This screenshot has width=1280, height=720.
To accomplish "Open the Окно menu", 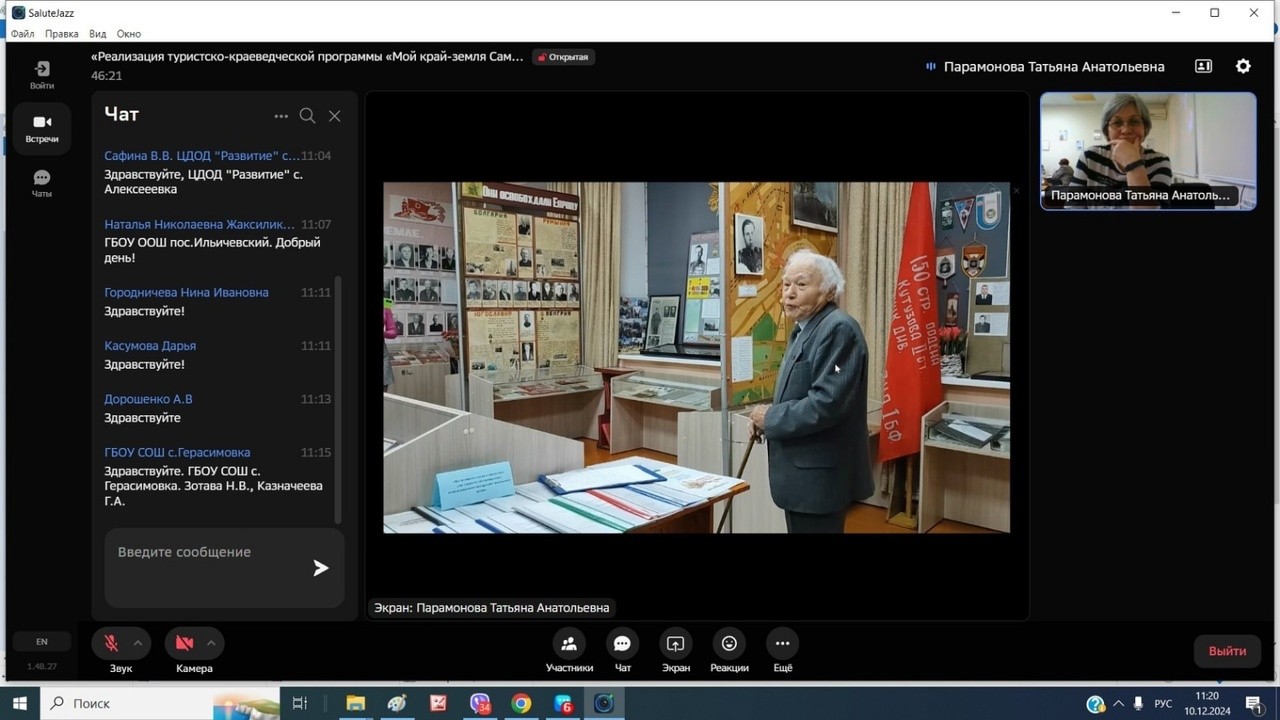I will pyautogui.click(x=129, y=34).
